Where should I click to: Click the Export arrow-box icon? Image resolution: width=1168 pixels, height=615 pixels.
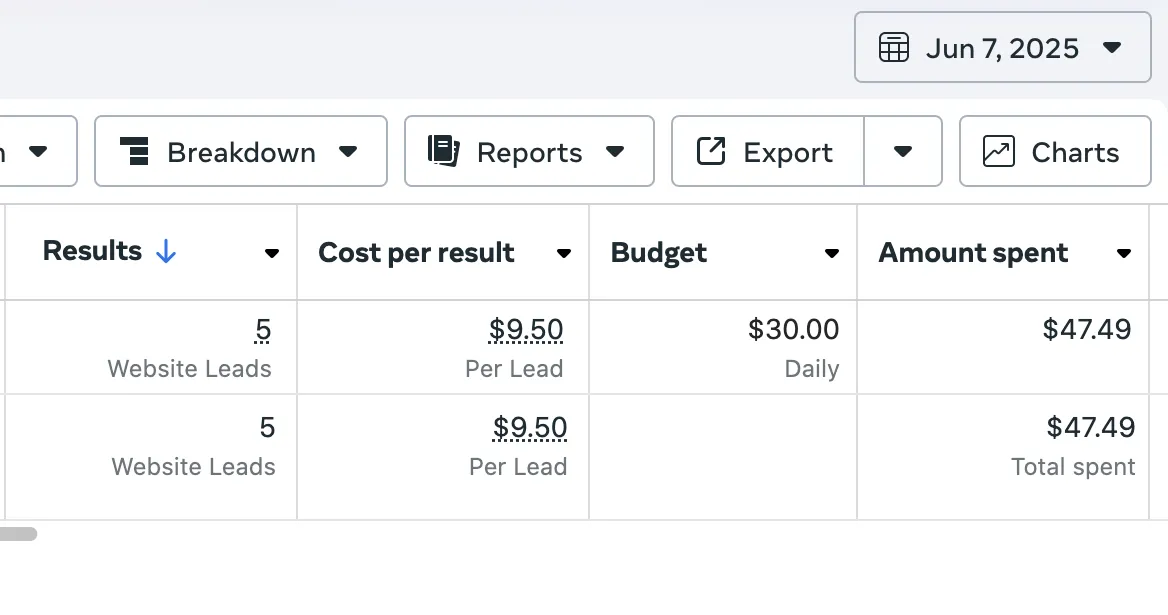pos(710,152)
